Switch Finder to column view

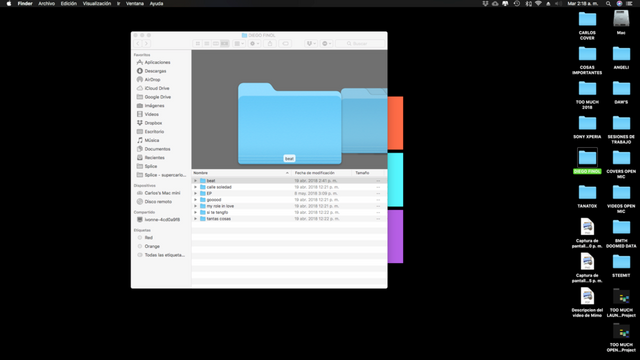[x=216, y=44]
